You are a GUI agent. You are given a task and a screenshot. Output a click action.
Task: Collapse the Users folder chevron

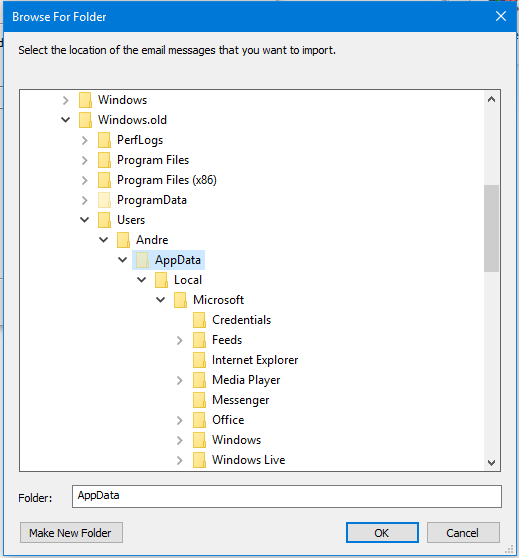[84, 220]
